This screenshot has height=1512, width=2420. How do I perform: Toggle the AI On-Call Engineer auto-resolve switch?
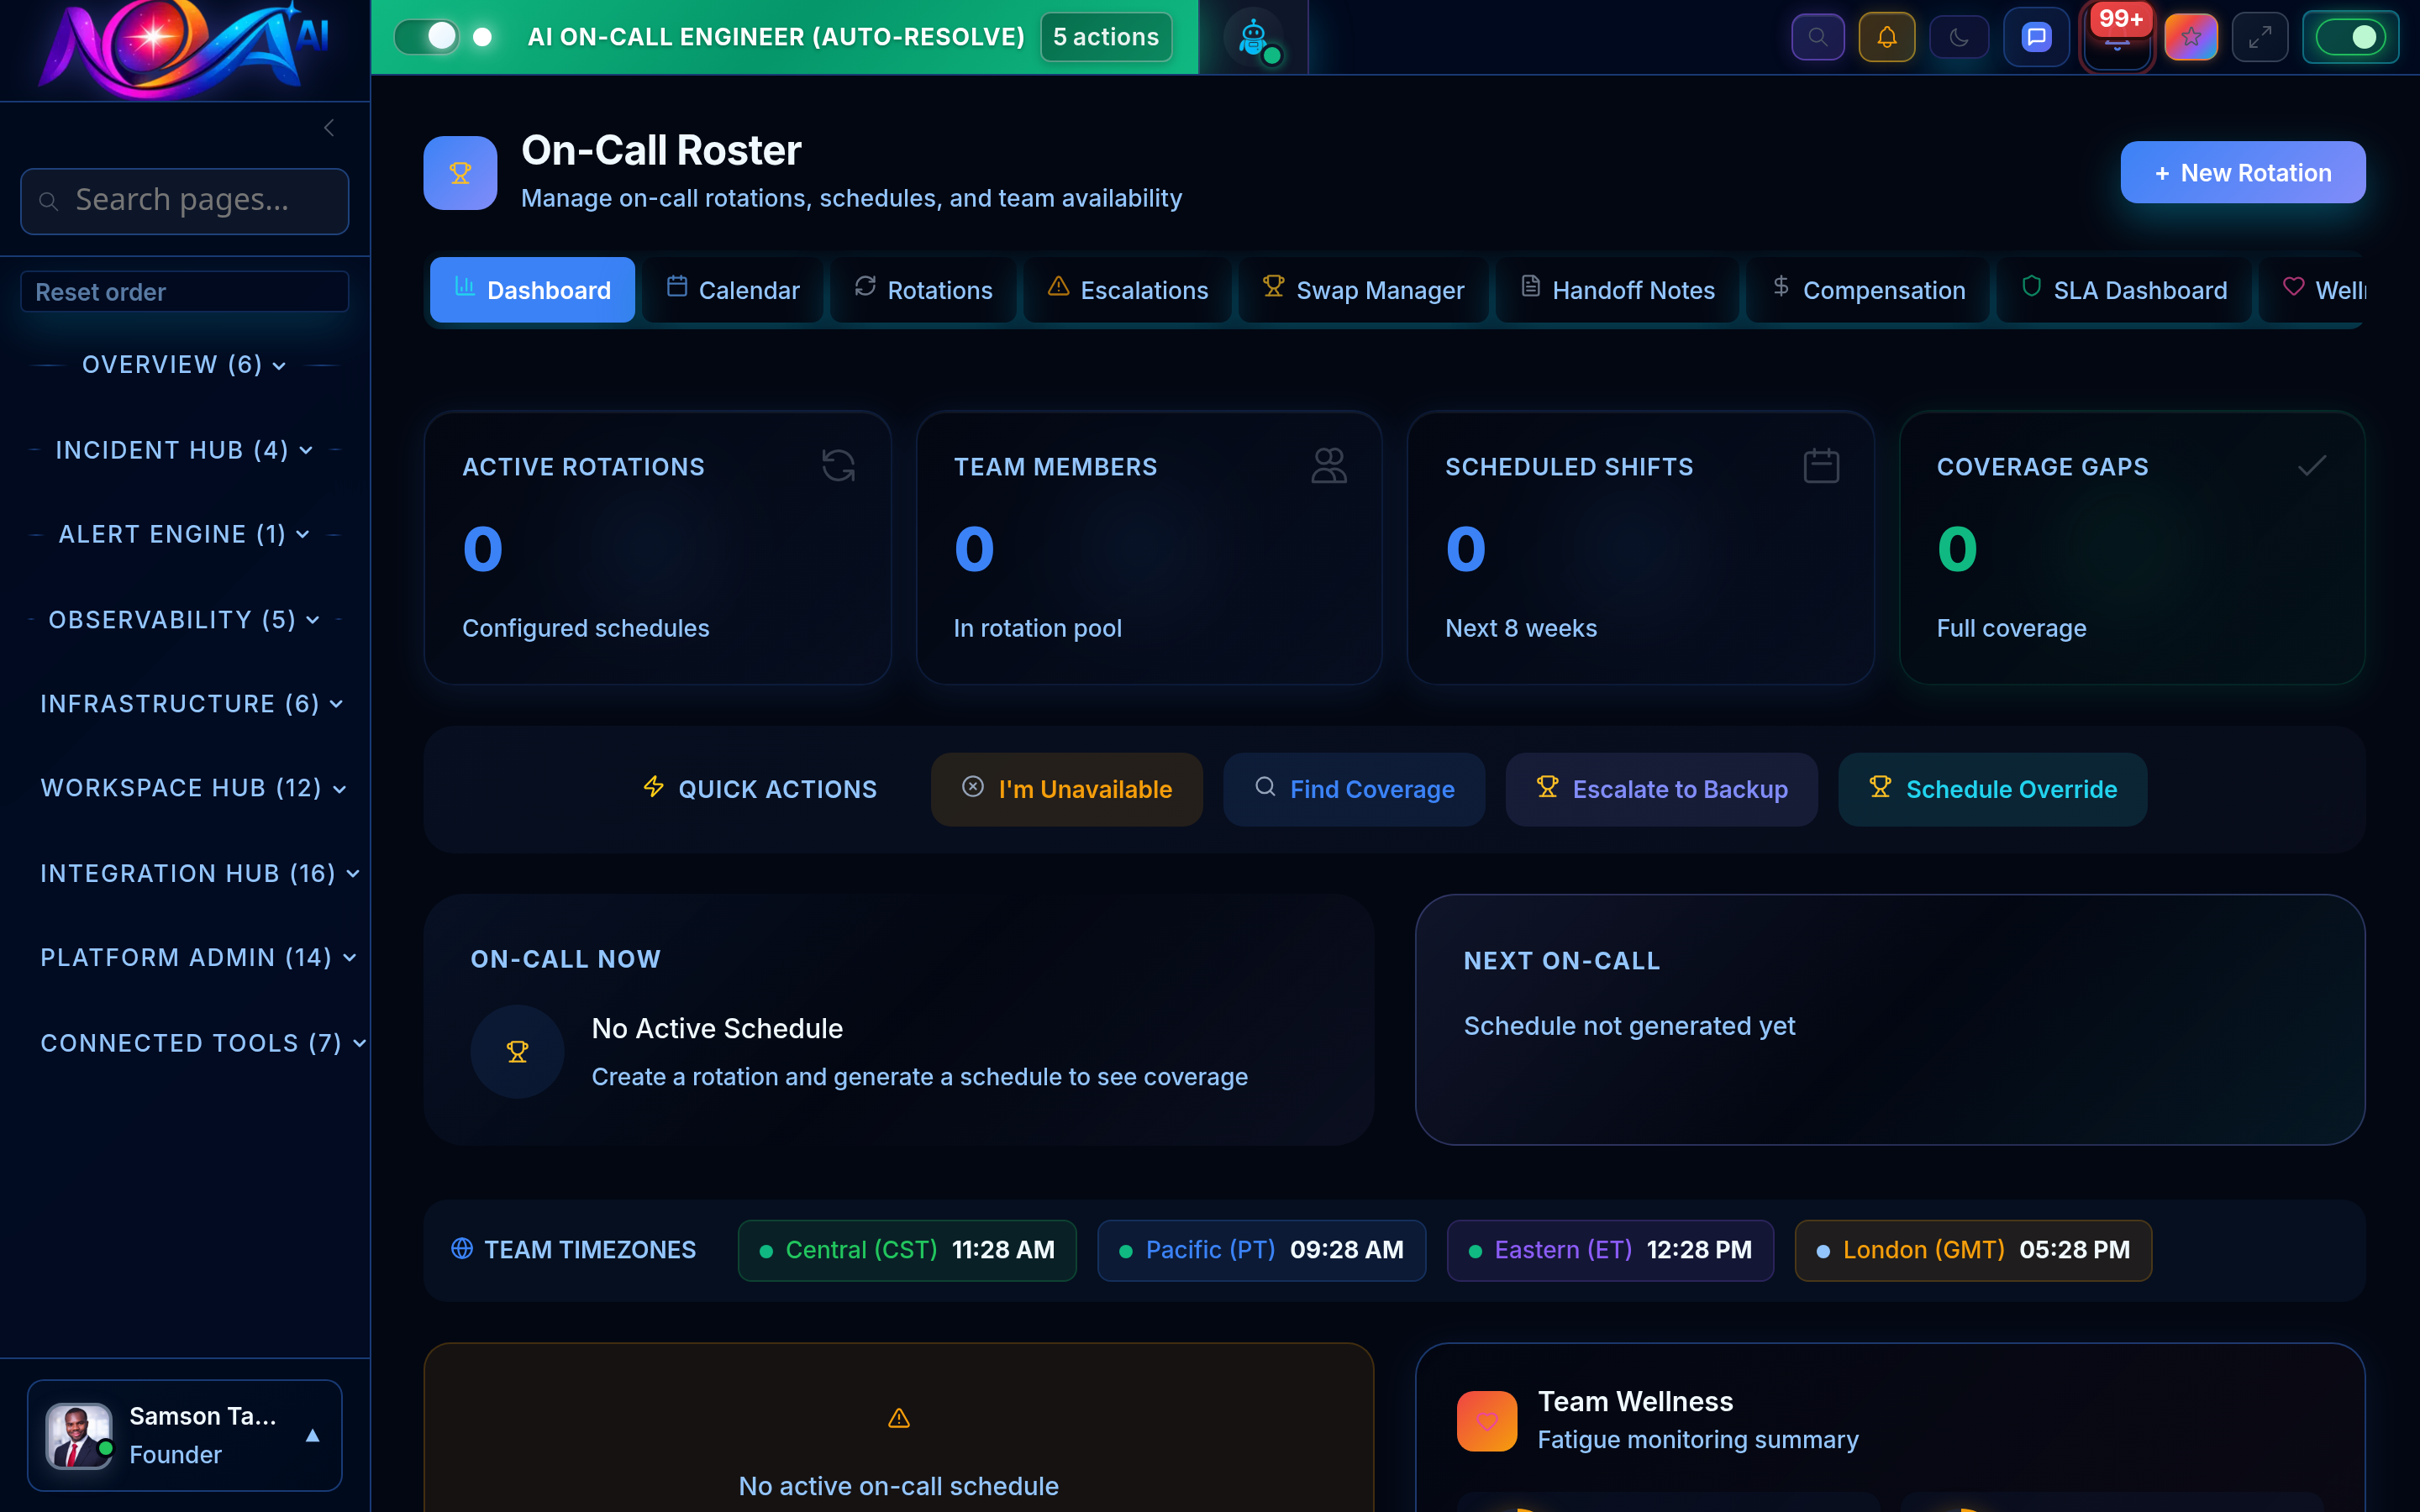(427, 37)
